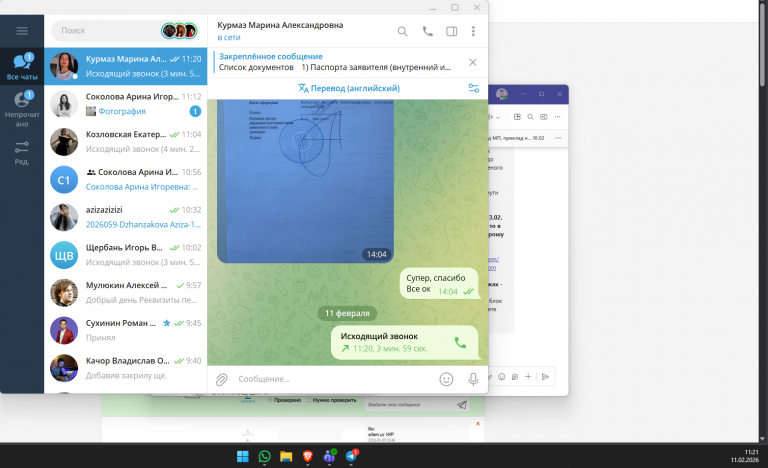Open File Explorer from the taskbar

(x=286, y=457)
